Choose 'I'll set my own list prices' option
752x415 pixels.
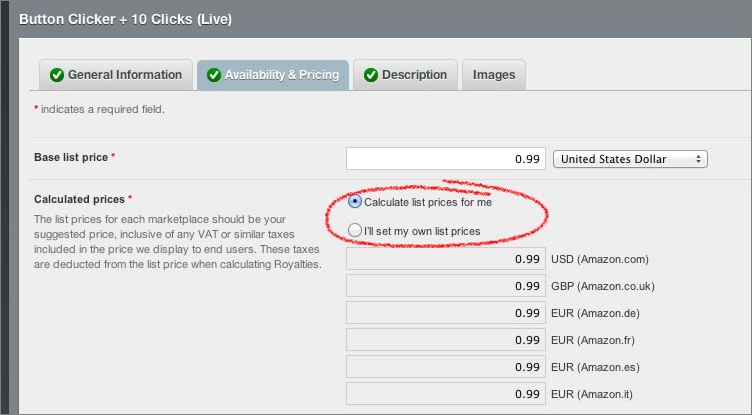click(x=356, y=231)
